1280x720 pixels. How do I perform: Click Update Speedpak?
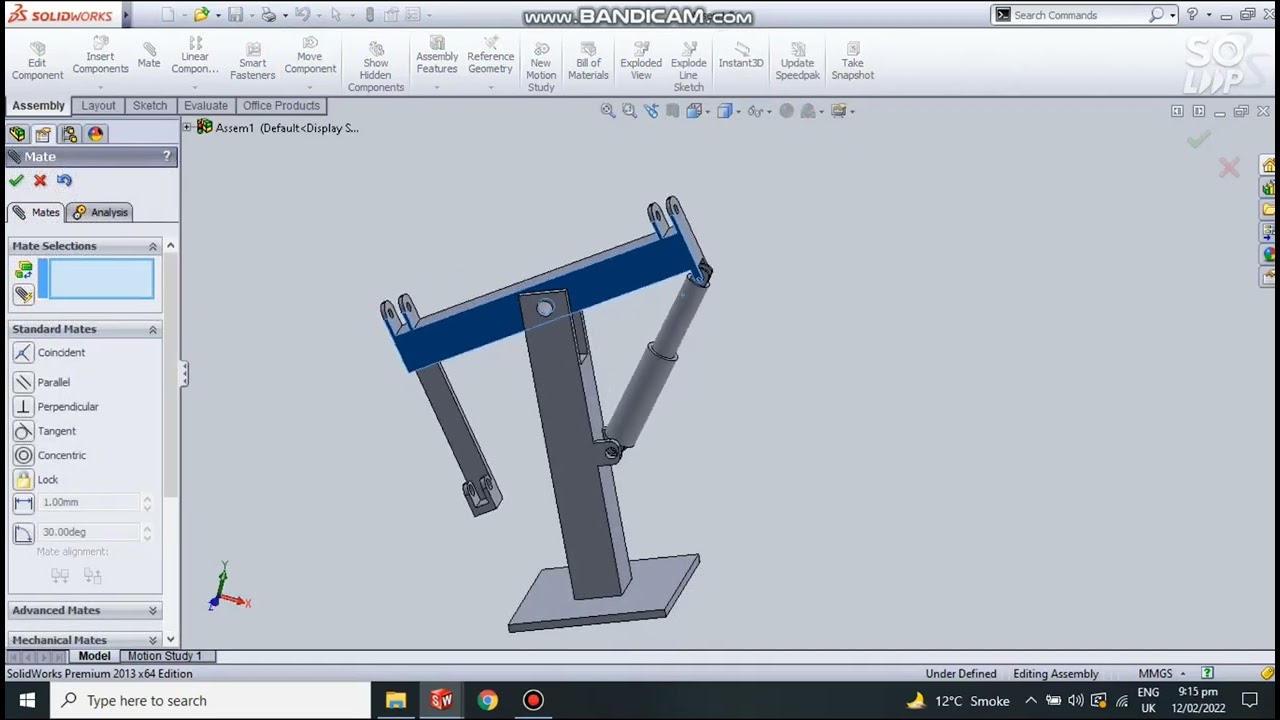click(x=798, y=61)
